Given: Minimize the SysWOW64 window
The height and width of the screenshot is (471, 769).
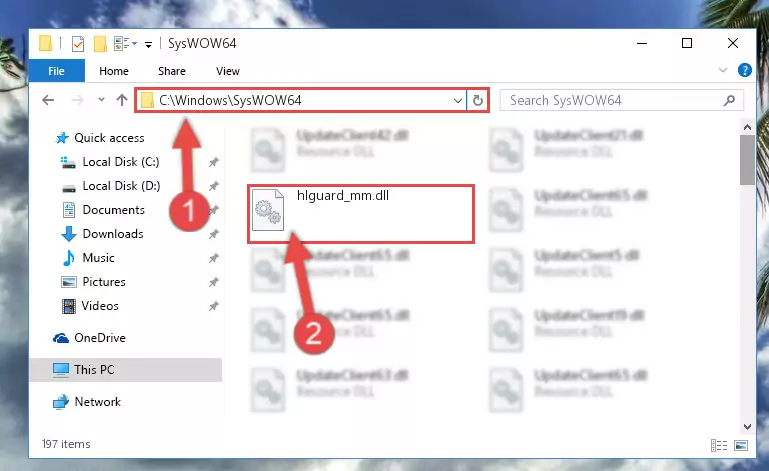Looking at the screenshot, I should coord(641,43).
